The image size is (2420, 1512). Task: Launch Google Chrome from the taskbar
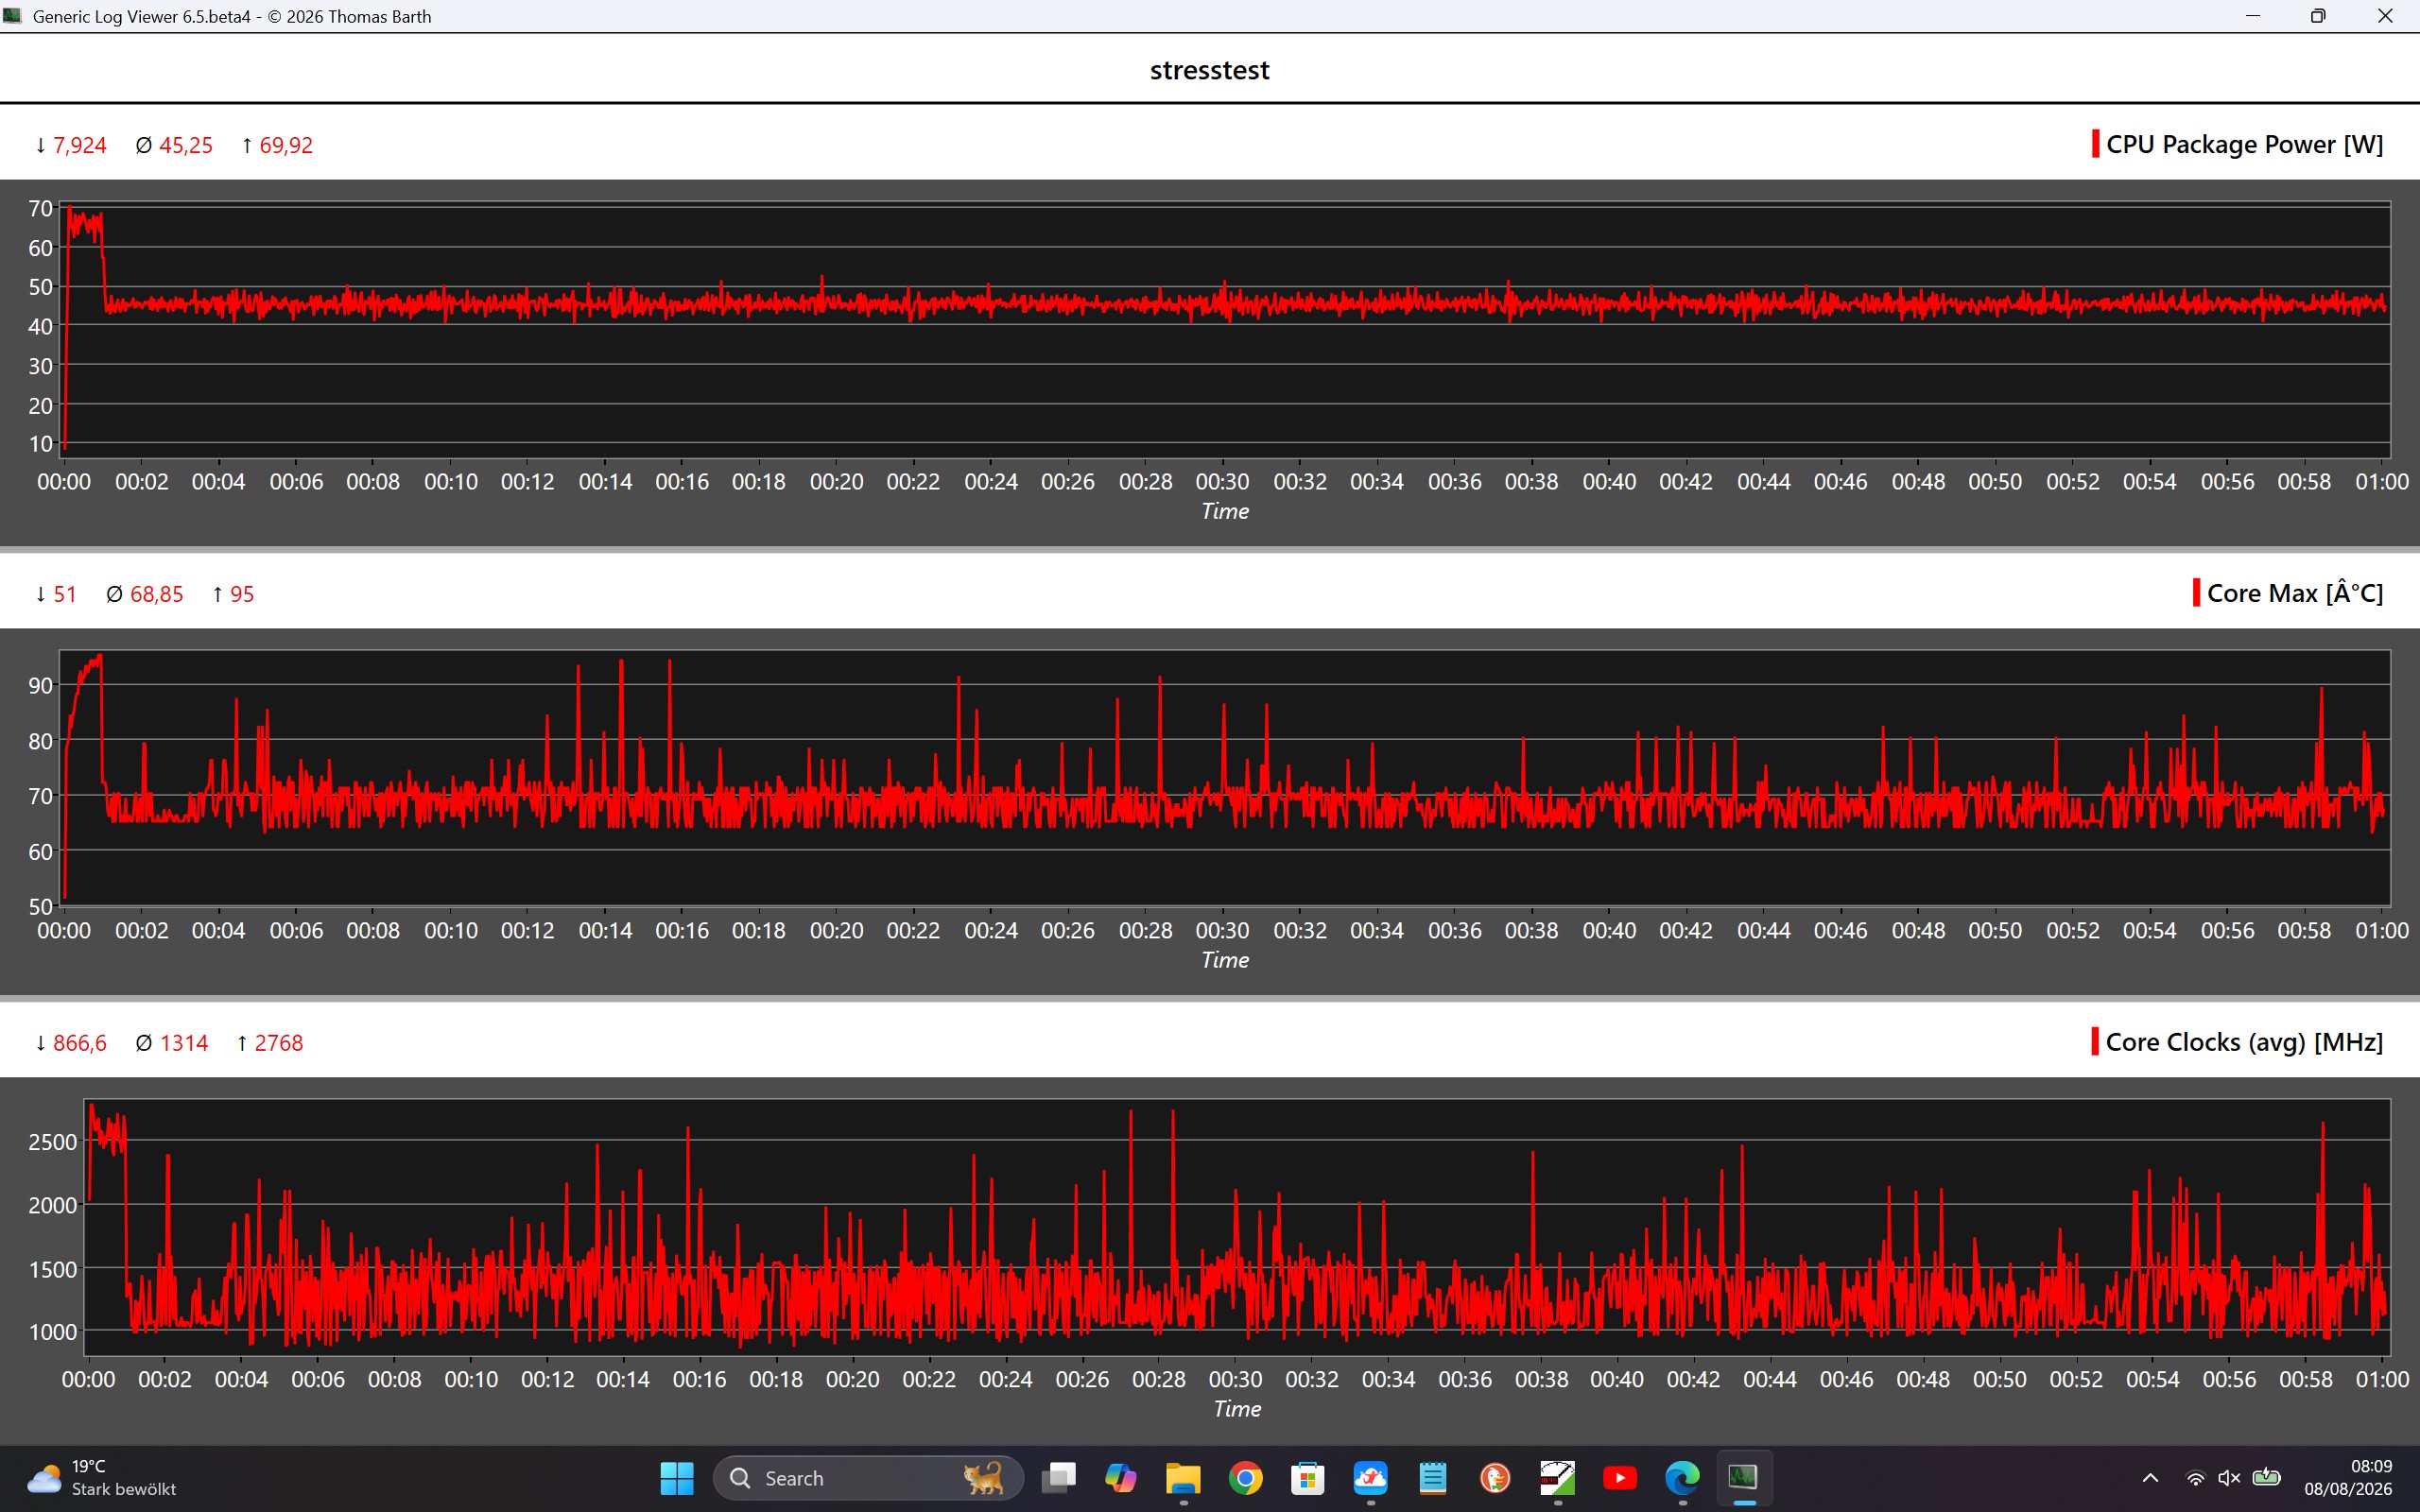(1245, 1477)
